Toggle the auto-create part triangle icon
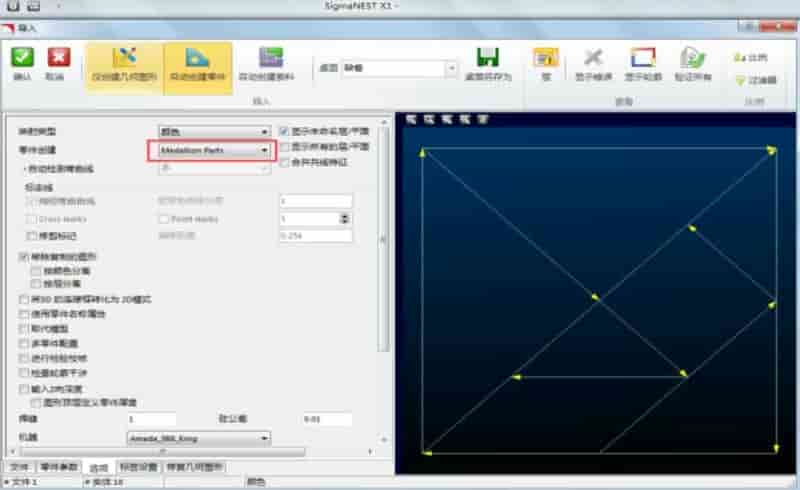Viewport: 800px width, 490px height. pos(197,58)
